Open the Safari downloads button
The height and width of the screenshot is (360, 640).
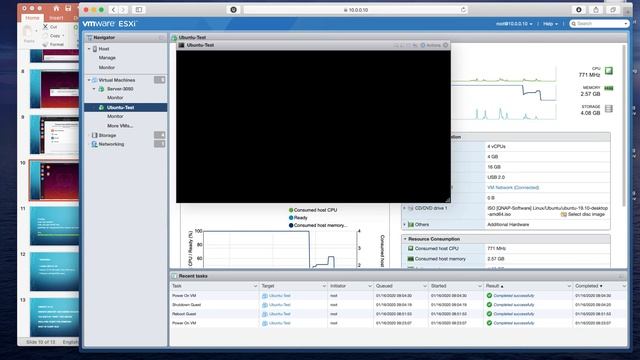coord(579,9)
